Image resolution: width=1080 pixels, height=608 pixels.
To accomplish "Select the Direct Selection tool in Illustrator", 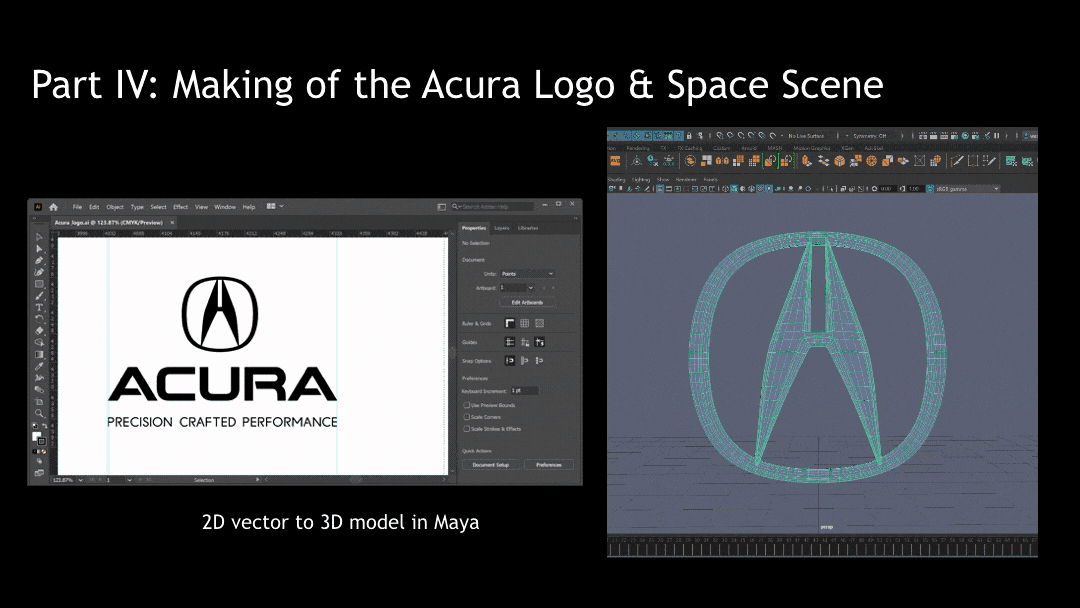I will pyautogui.click(x=39, y=249).
